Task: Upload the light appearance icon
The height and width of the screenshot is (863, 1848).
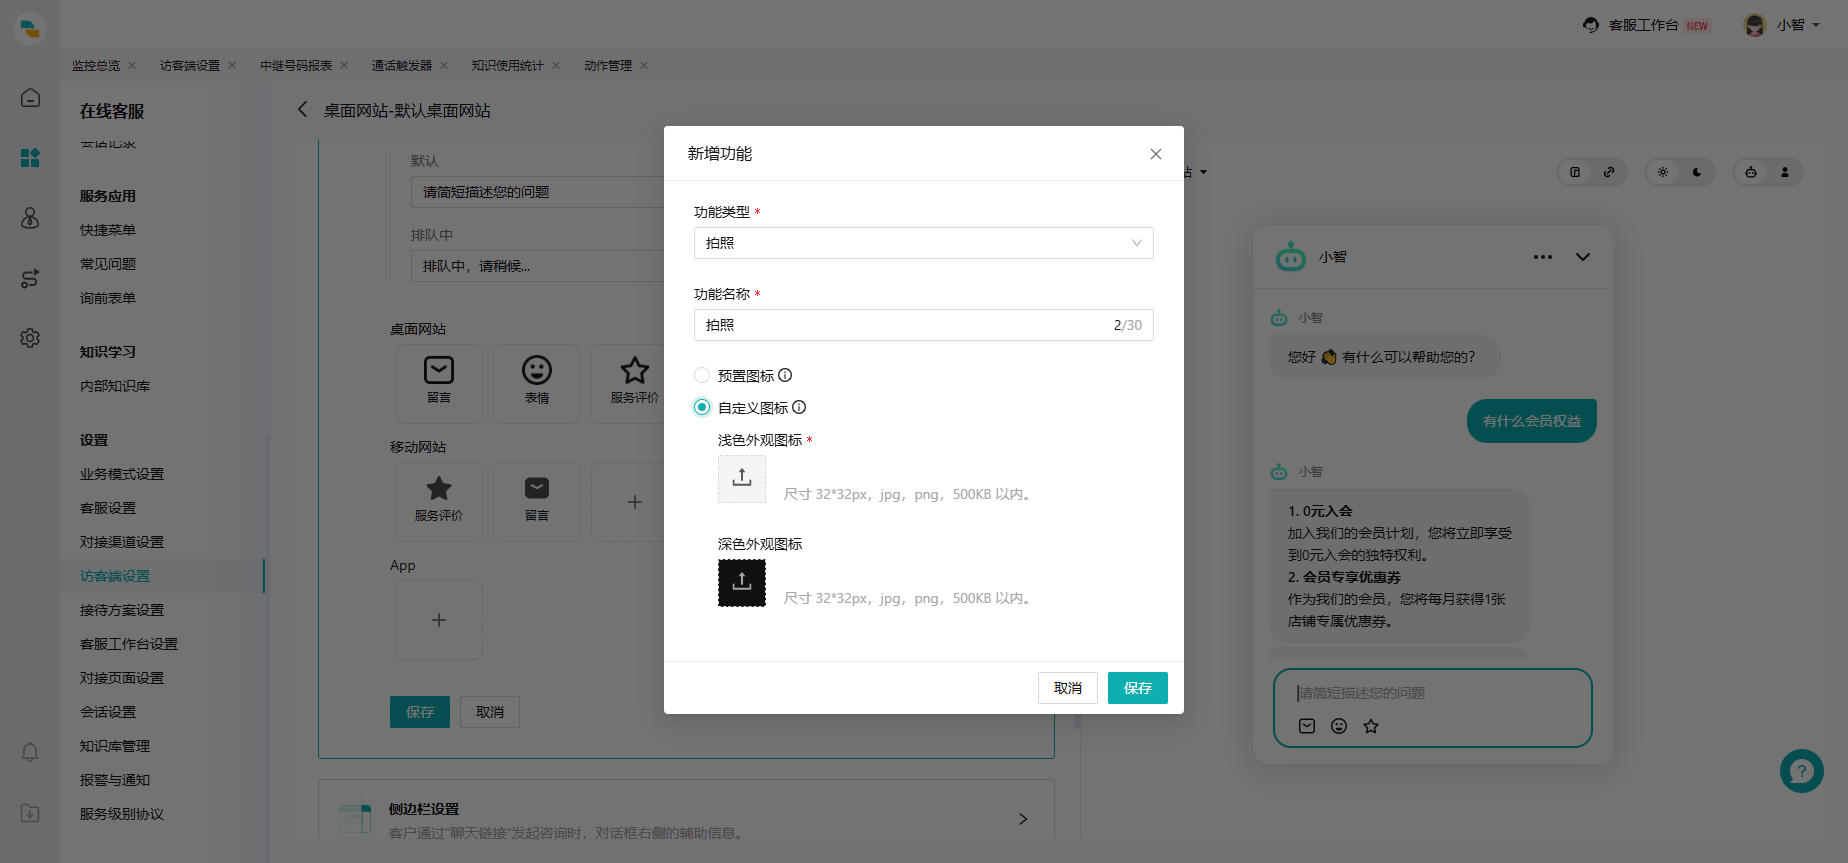Action: pyautogui.click(x=742, y=479)
